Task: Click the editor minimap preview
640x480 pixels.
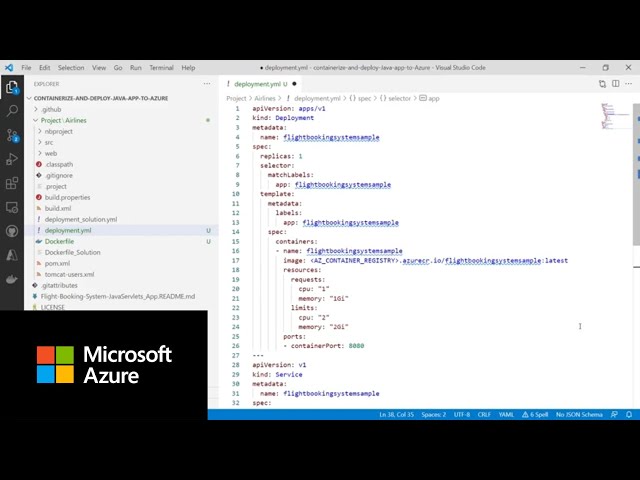Action: pos(615,116)
